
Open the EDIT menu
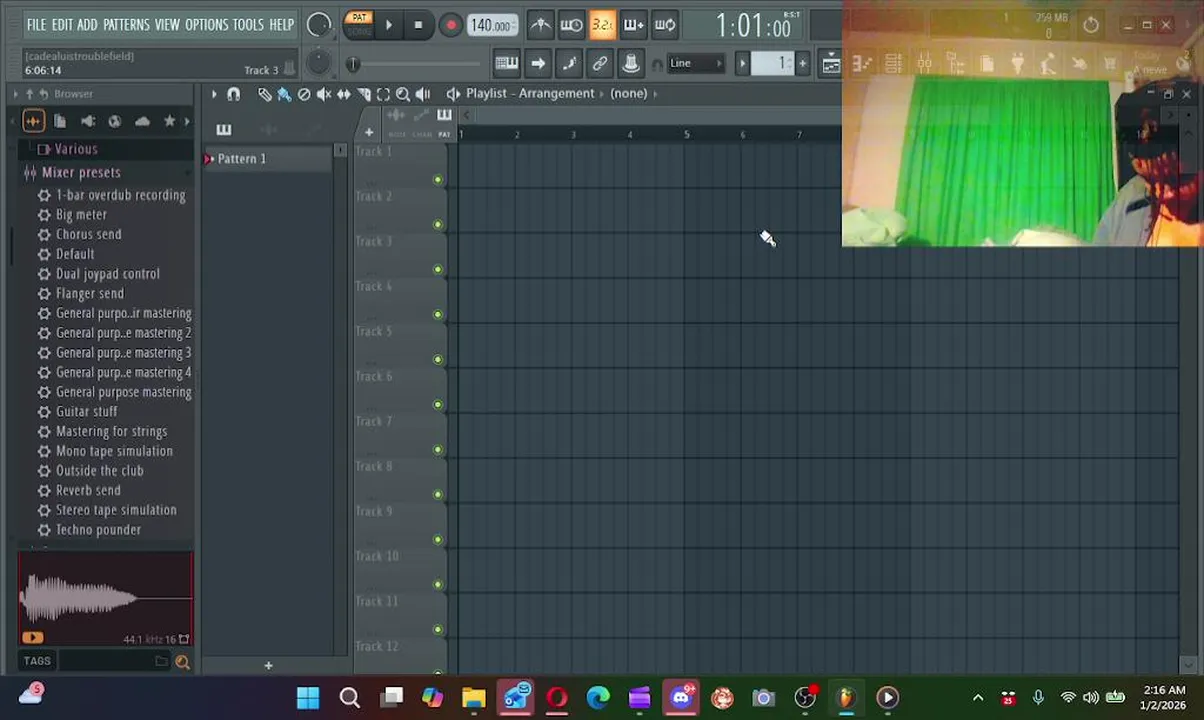(62, 24)
